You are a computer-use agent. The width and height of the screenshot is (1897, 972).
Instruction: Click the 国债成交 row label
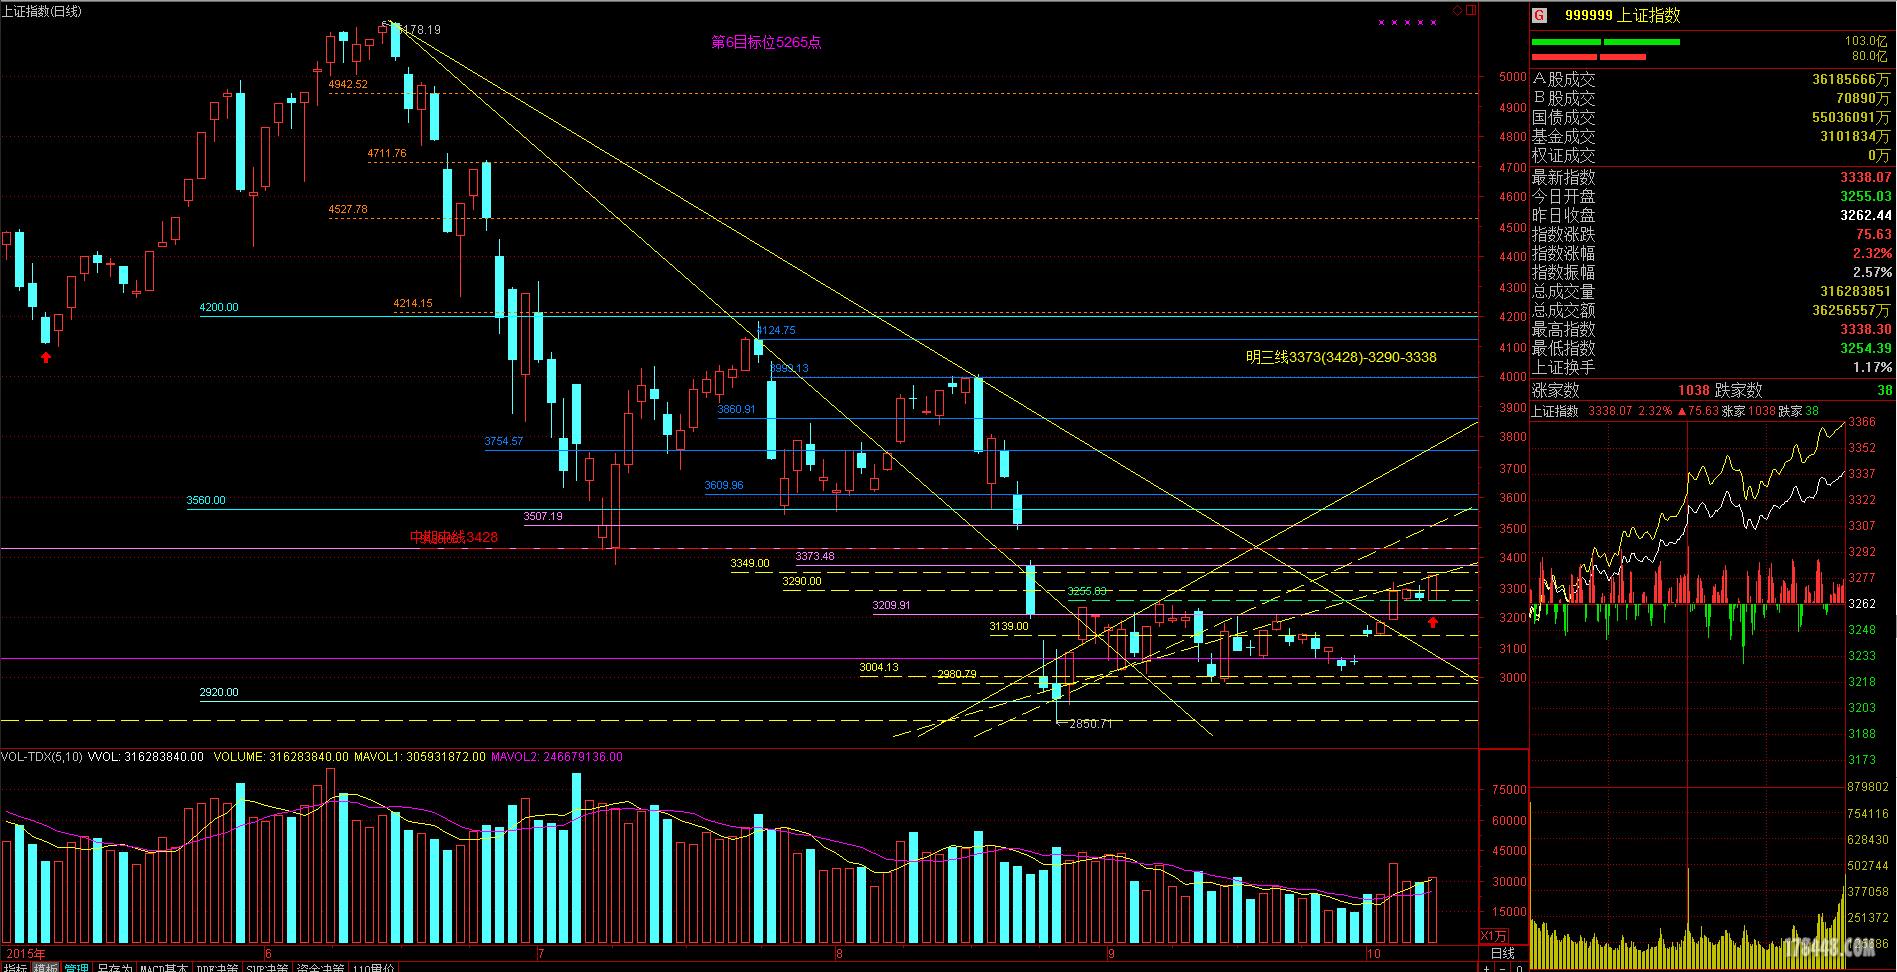(1563, 117)
